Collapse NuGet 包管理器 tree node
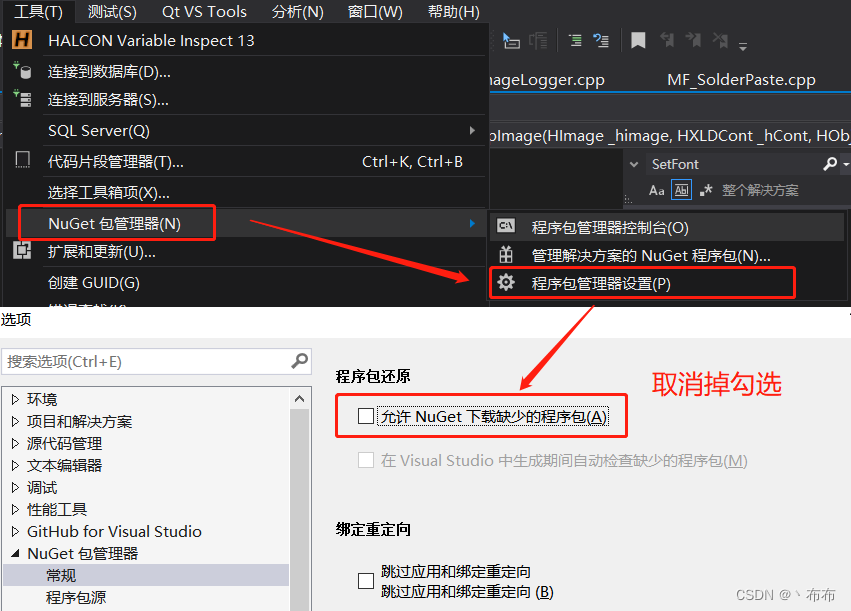 point(15,553)
